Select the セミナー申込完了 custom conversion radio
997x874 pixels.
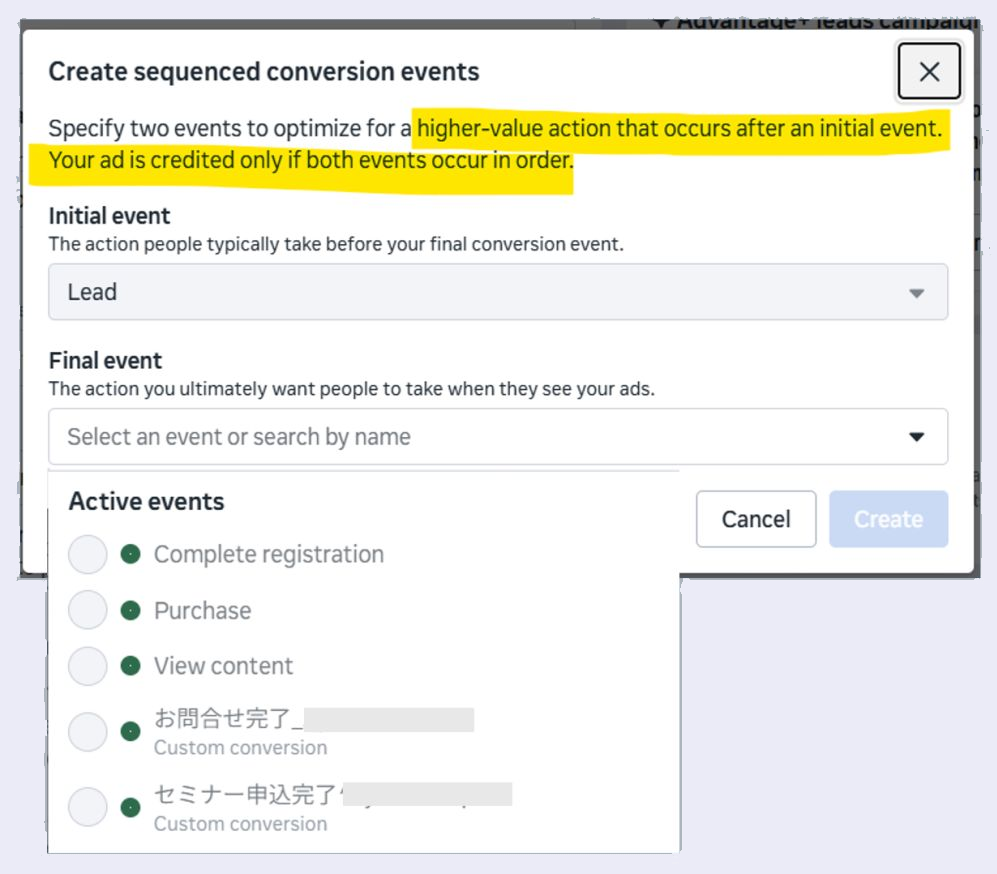tap(88, 807)
